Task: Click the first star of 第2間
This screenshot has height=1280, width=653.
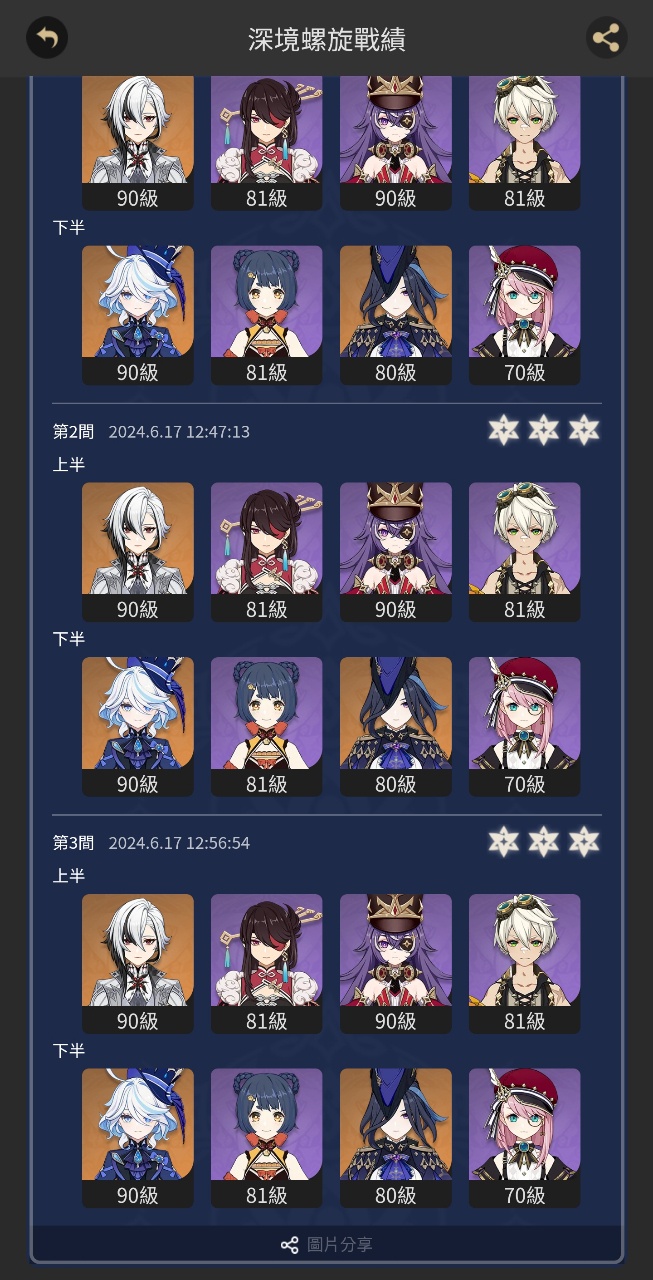Action: tap(503, 431)
